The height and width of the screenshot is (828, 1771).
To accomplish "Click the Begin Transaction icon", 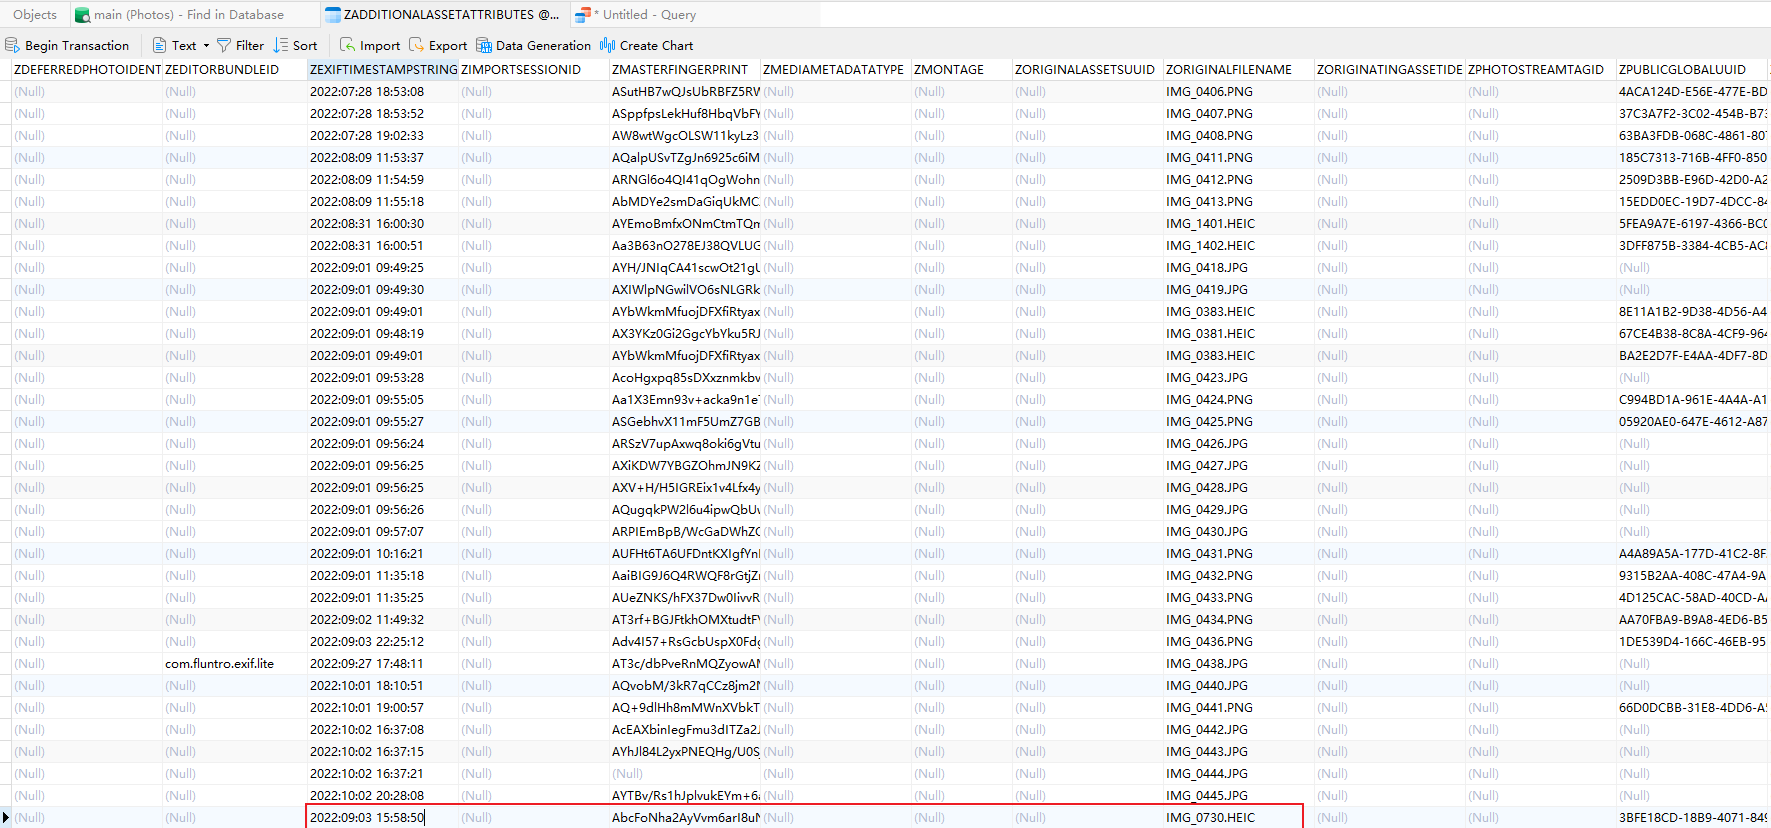I will [x=13, y=45].
